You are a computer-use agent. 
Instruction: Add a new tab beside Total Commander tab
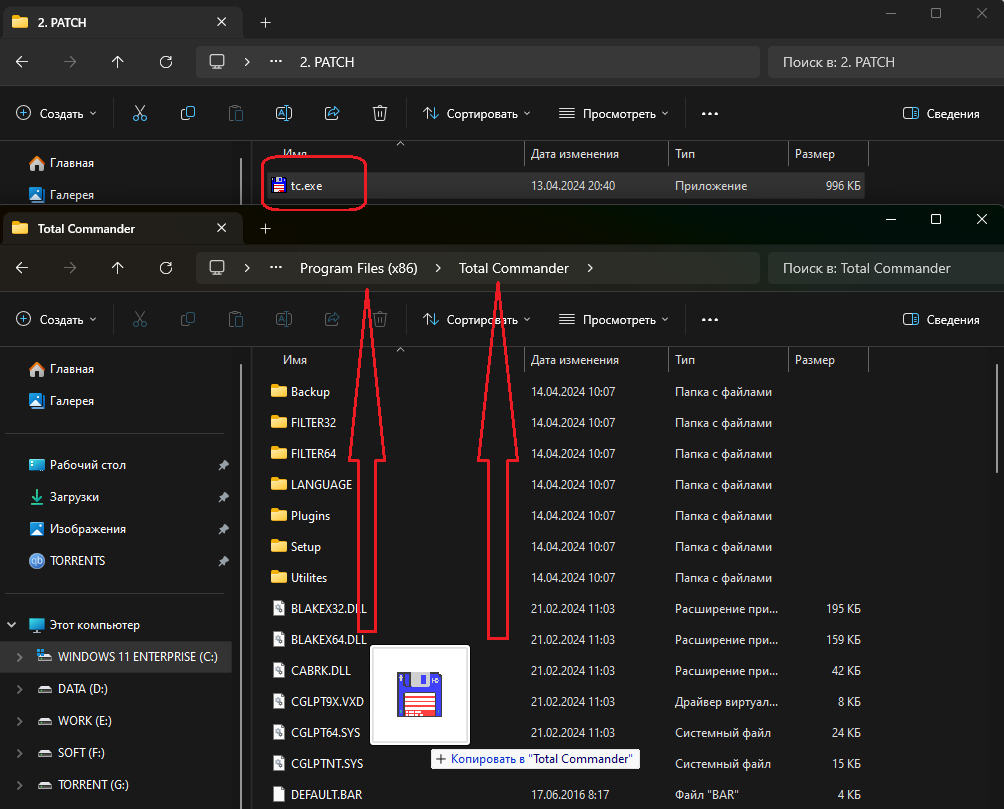pos(265,228)
